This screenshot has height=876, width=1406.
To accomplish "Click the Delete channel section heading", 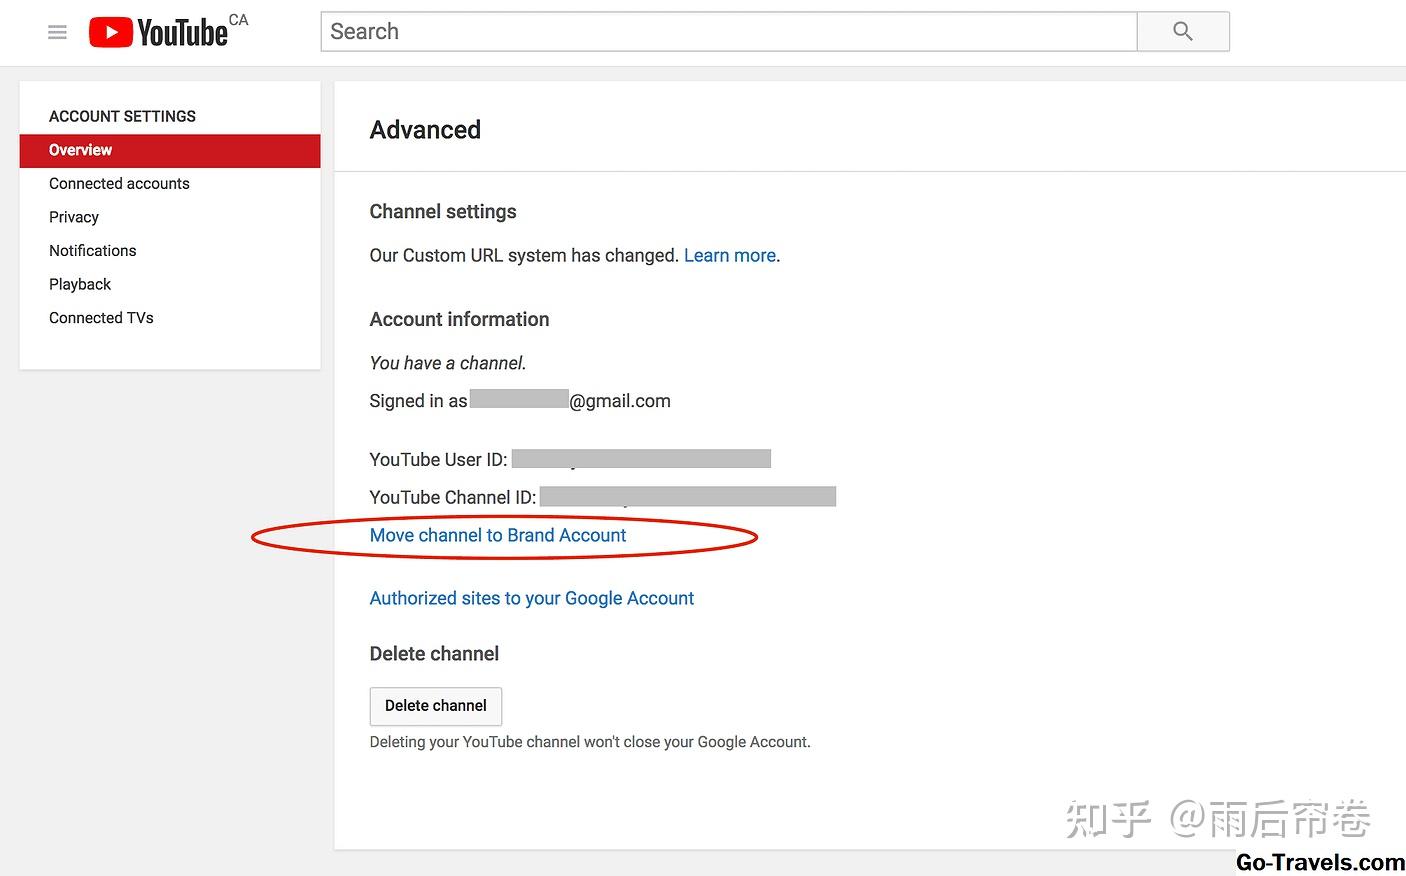I will click(434, 654).
